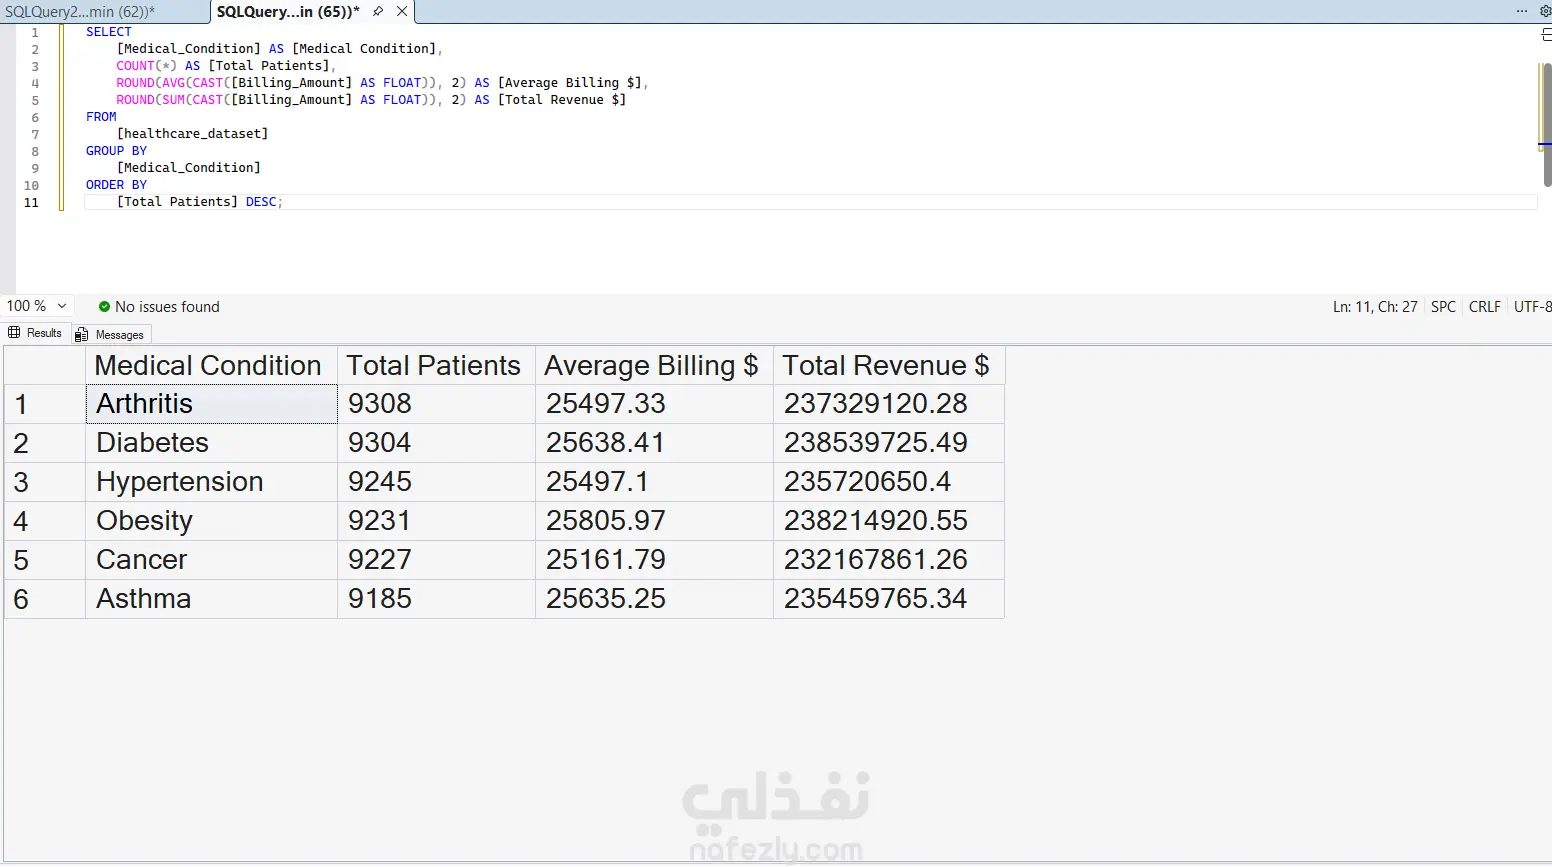Click the CRLF line ending indicator
The width and height of the screenshot is (1552, 867).
pyautogui.click(x=1485, y=307)
